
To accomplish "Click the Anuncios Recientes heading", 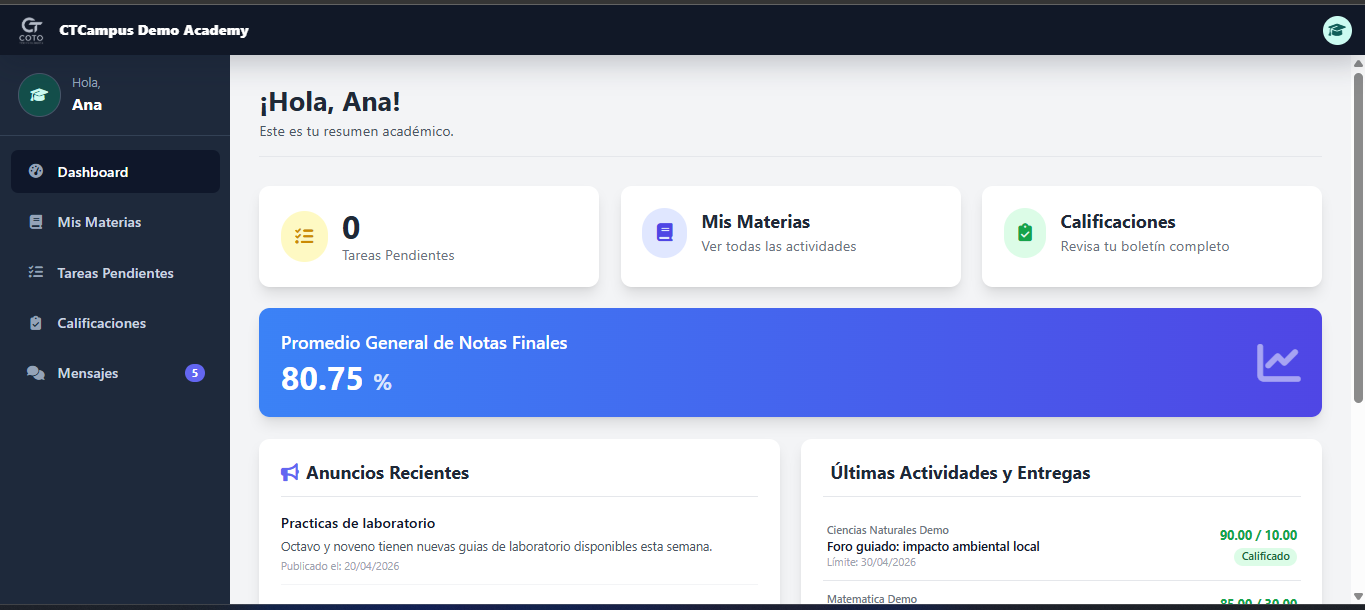I will point(387,473).
